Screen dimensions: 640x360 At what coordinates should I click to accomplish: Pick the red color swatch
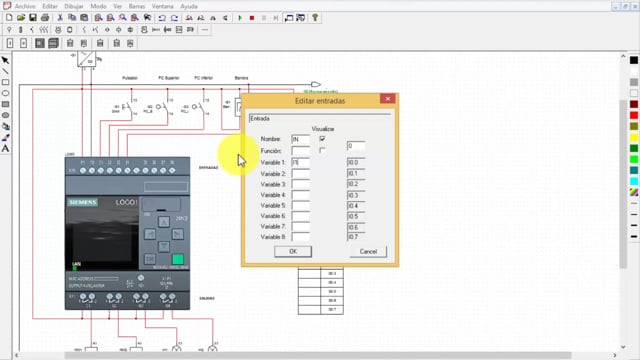point(633,116)
